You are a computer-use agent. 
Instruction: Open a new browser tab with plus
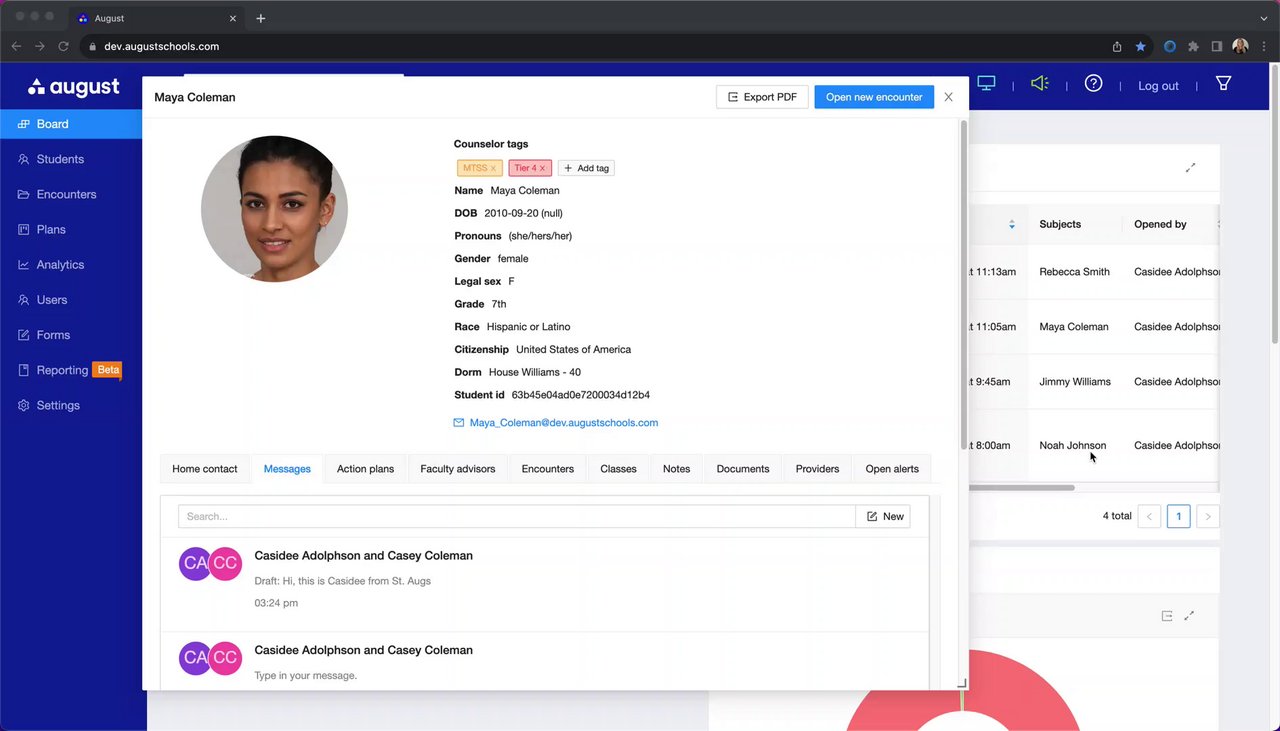(261, 18)
